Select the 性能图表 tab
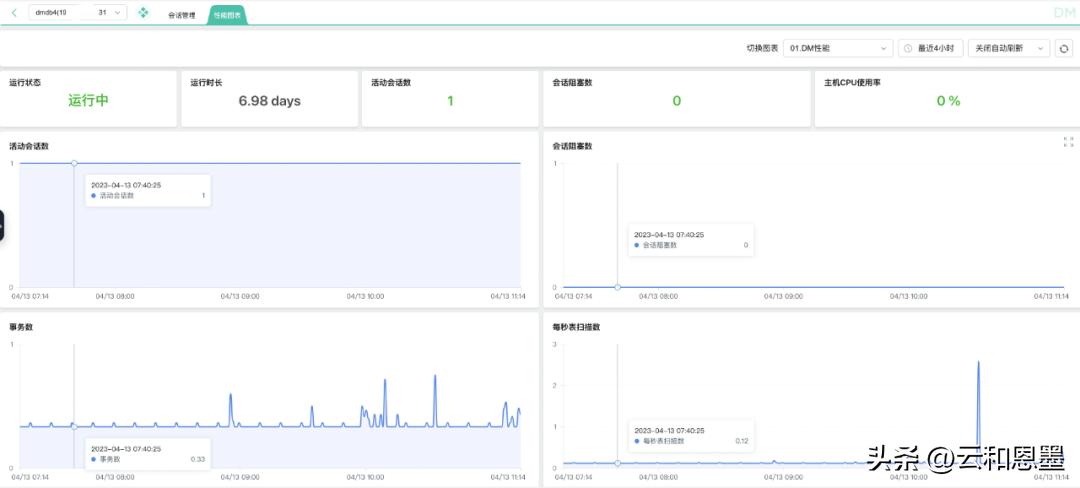Image resolution: width=1080 pixels, height=488 pixels. click(x=227, y=14)
